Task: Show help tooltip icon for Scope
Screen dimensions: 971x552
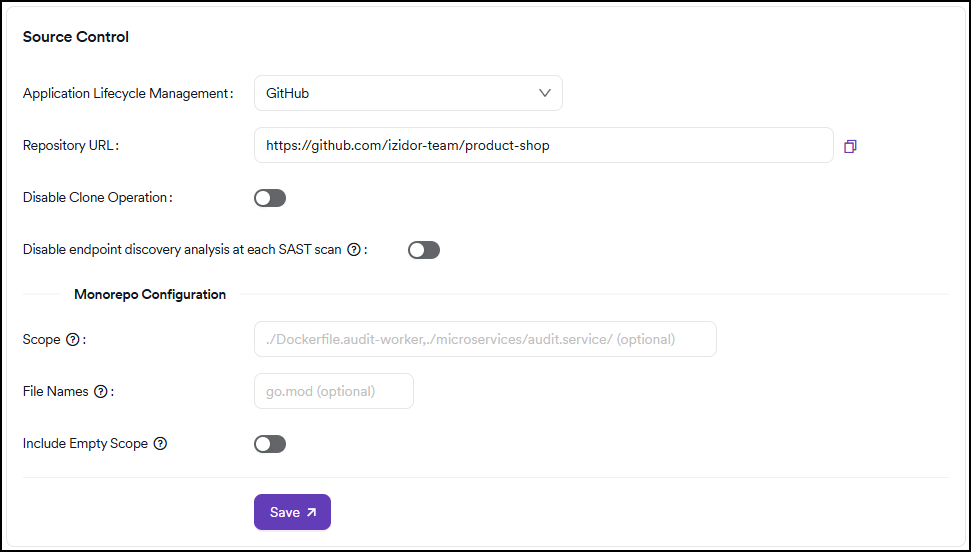Action: point(72,340)
